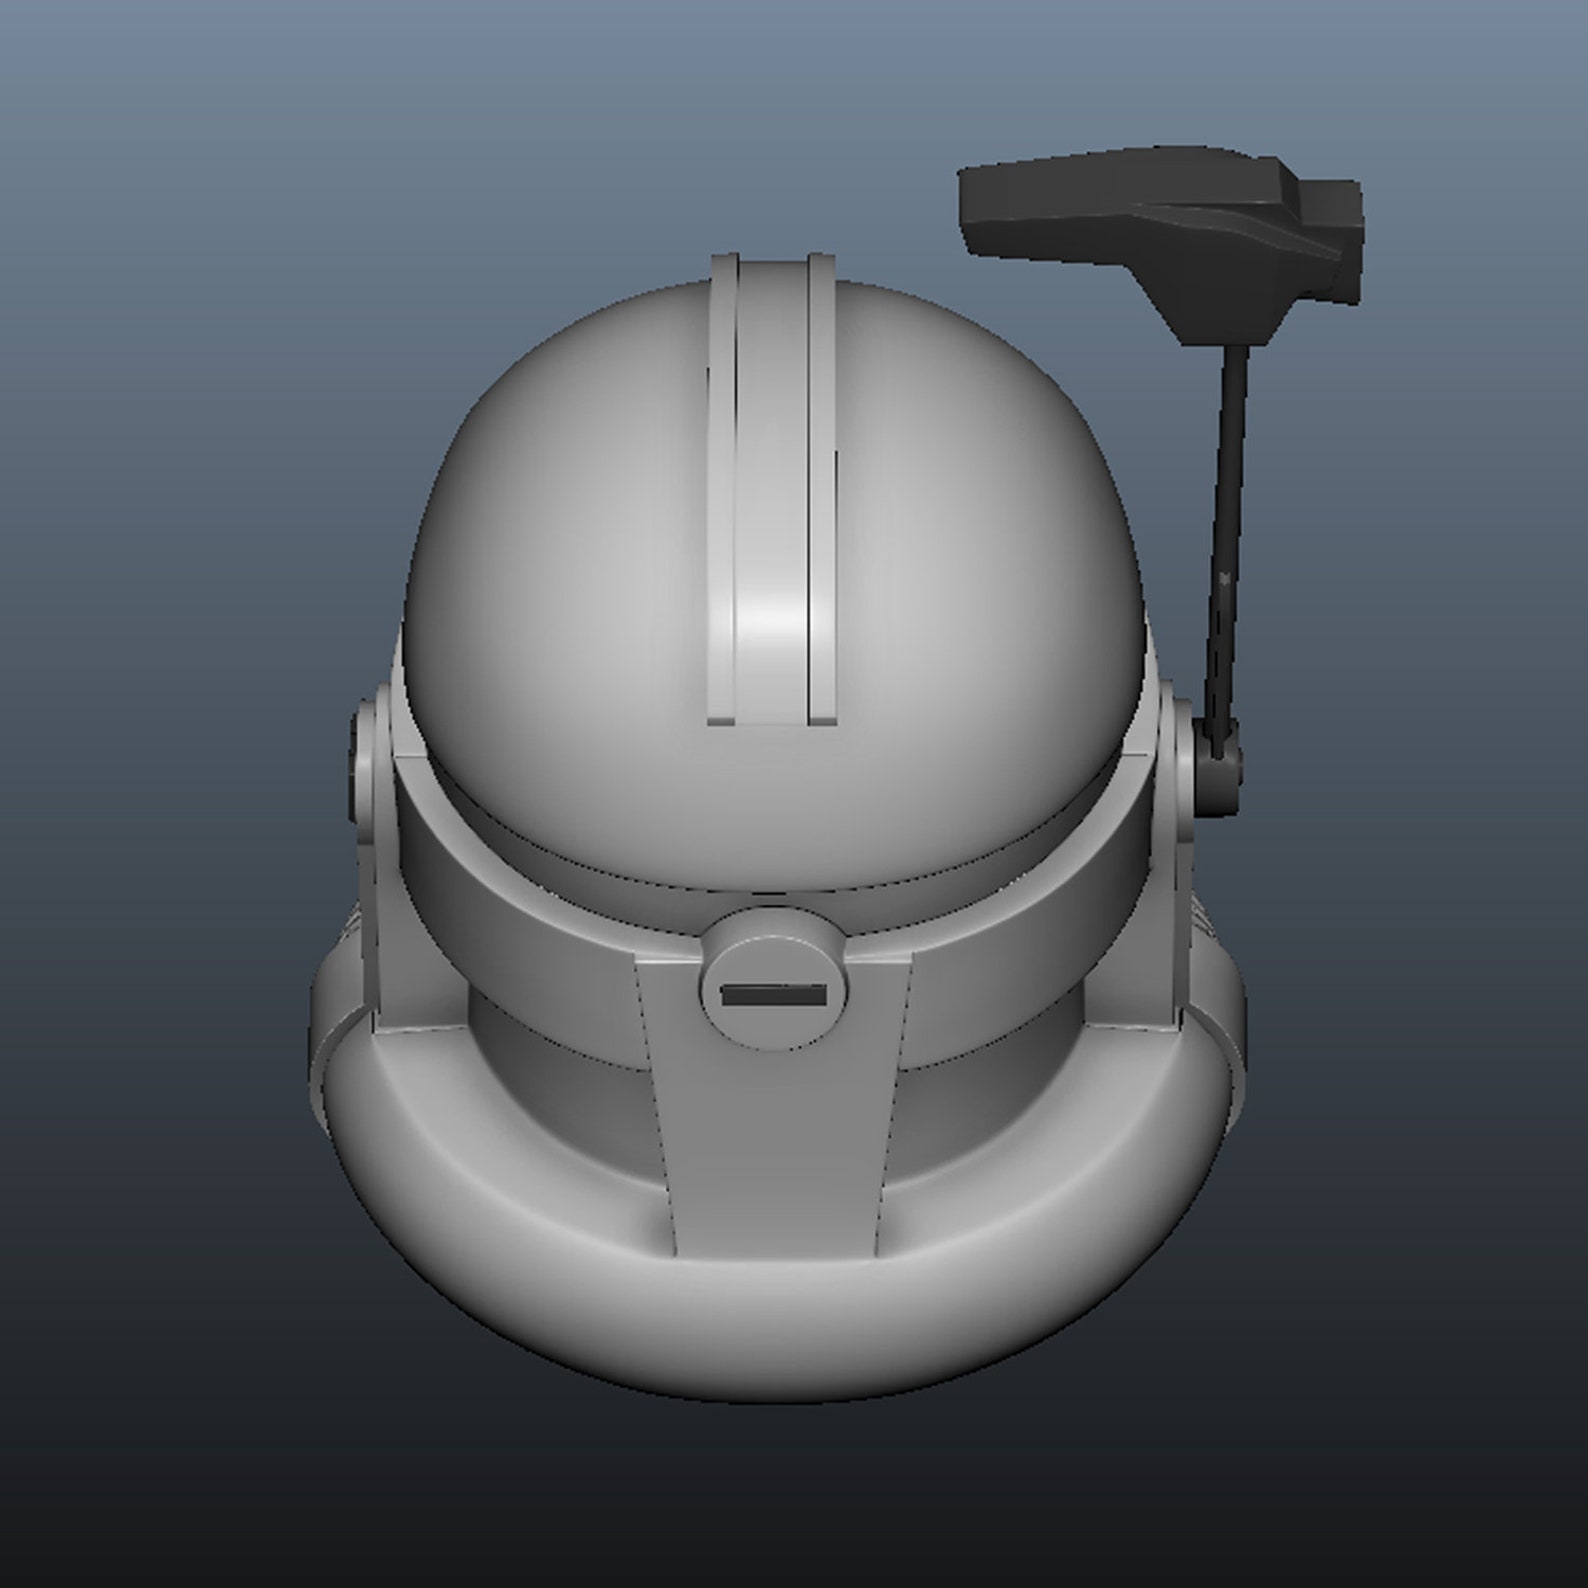Viewport: 1588px width, 1588px height.
Task: Click the left ear cap of the helmet
Action: click(x=365, y=770)
